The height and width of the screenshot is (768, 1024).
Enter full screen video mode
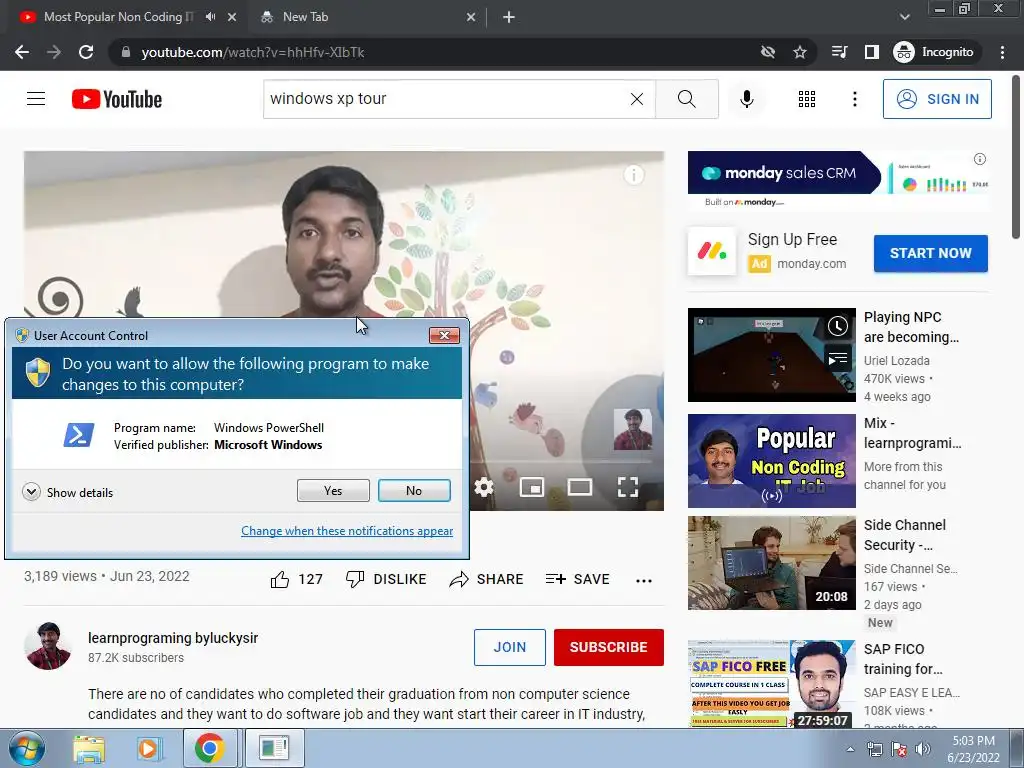628,487
